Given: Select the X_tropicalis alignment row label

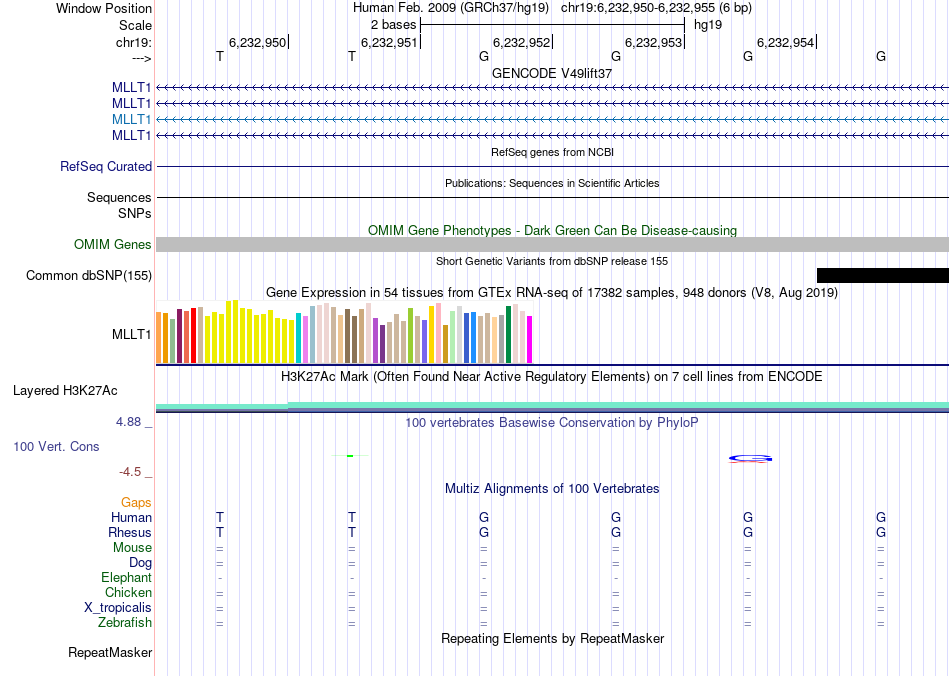Looking at the screenshot, I should pos(118,608).
